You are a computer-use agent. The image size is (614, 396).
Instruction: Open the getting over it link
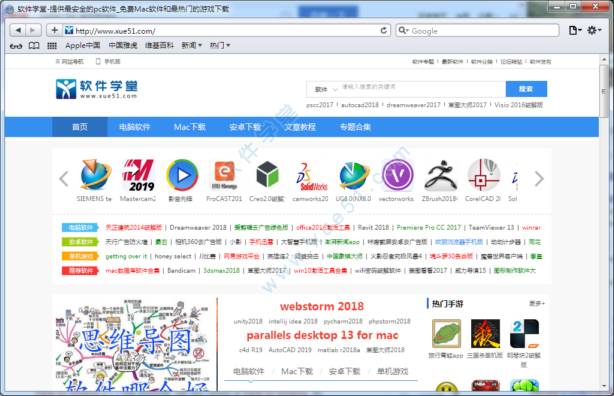pos(126,256)
